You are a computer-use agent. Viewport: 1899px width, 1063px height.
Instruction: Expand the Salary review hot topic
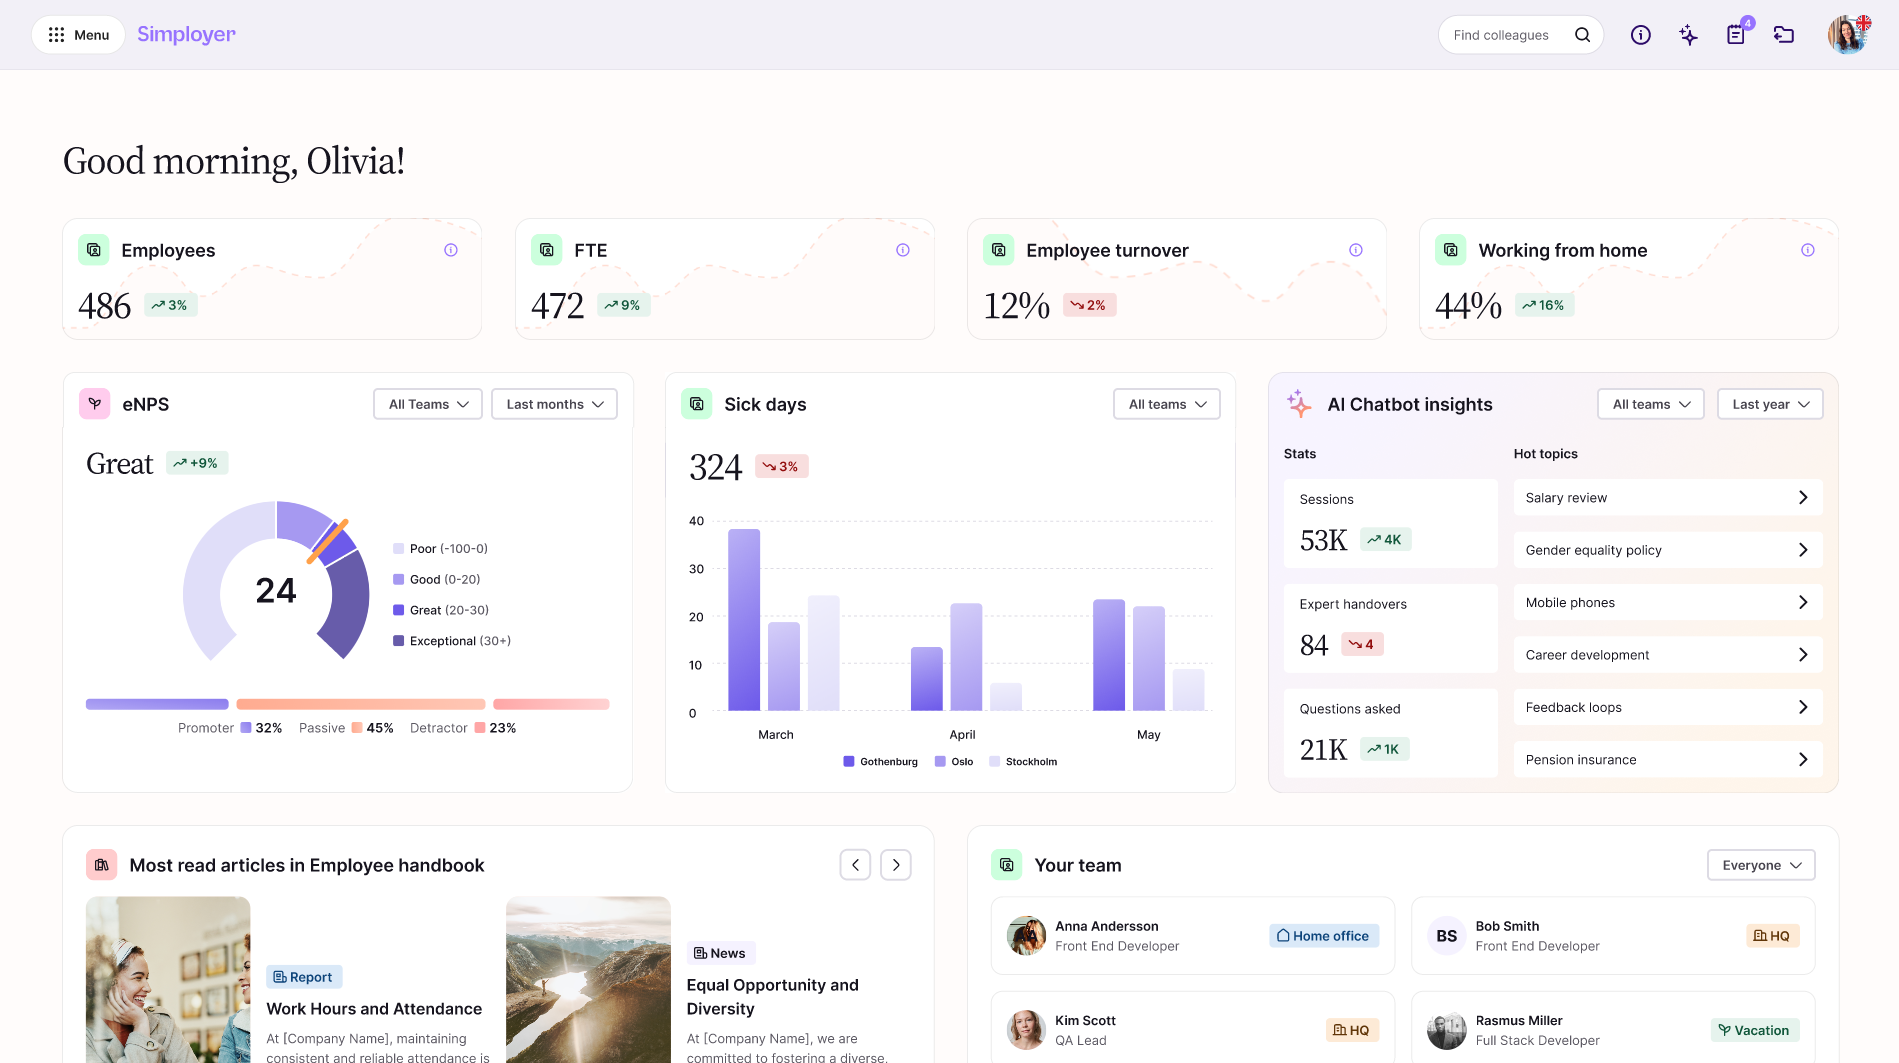click(x=1666, y=497)
